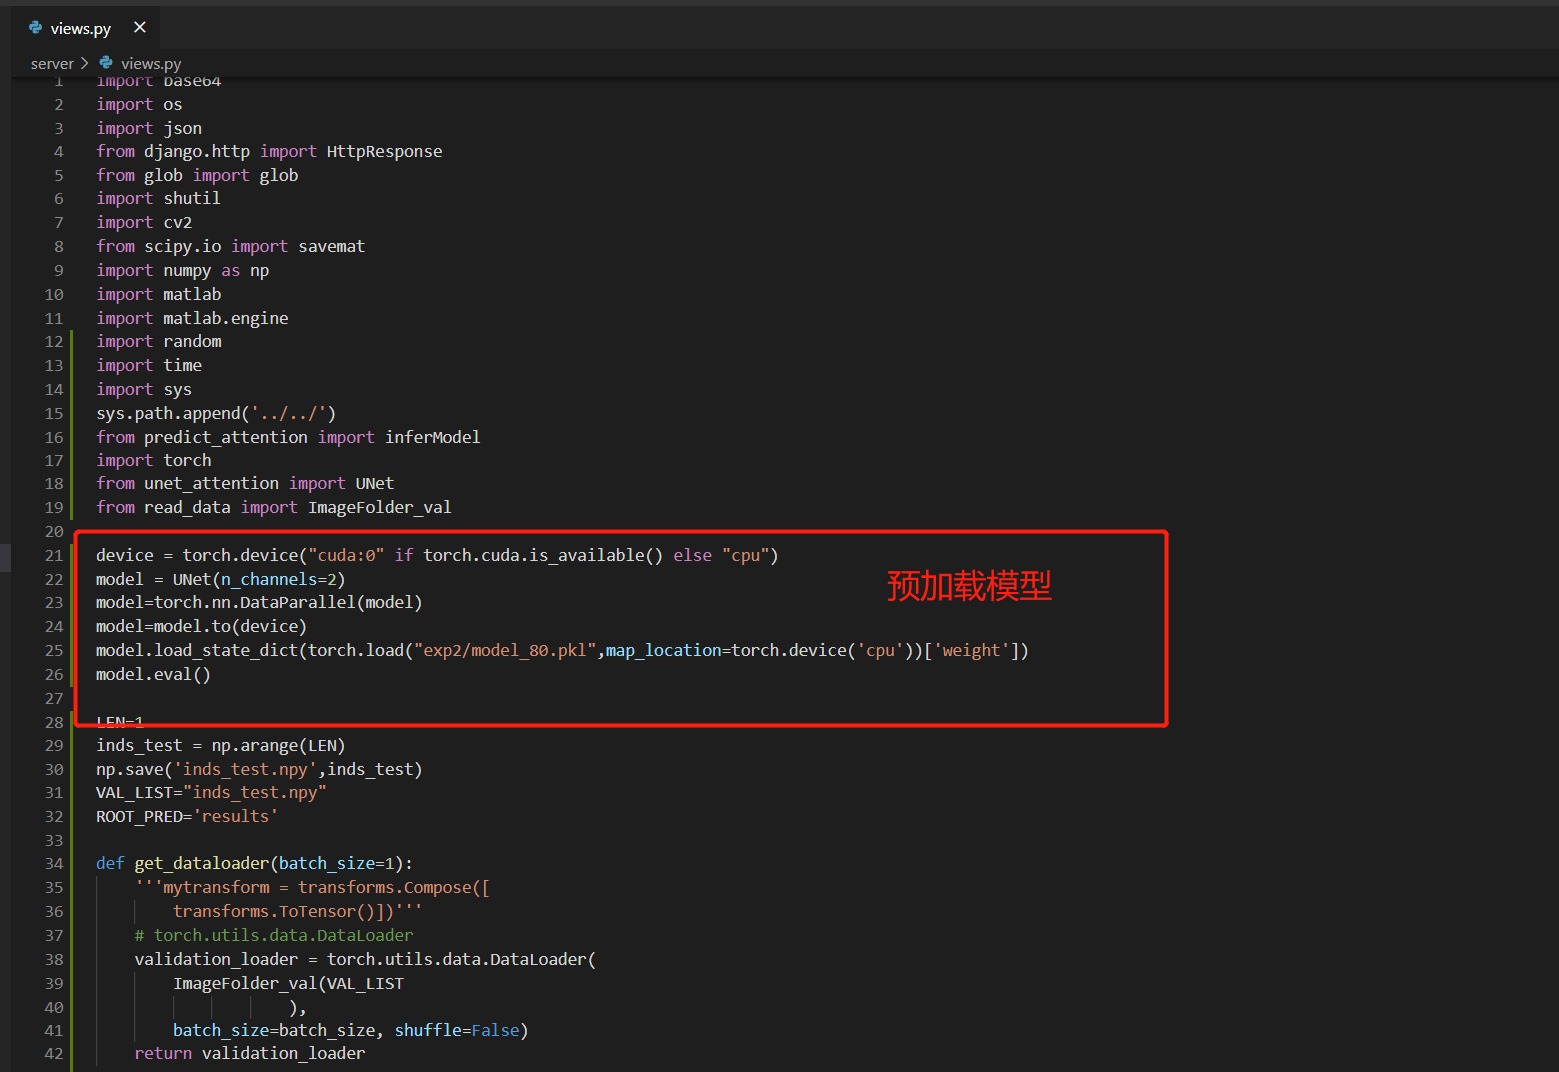
Task: Close the views.py tab
Action: 140,28
